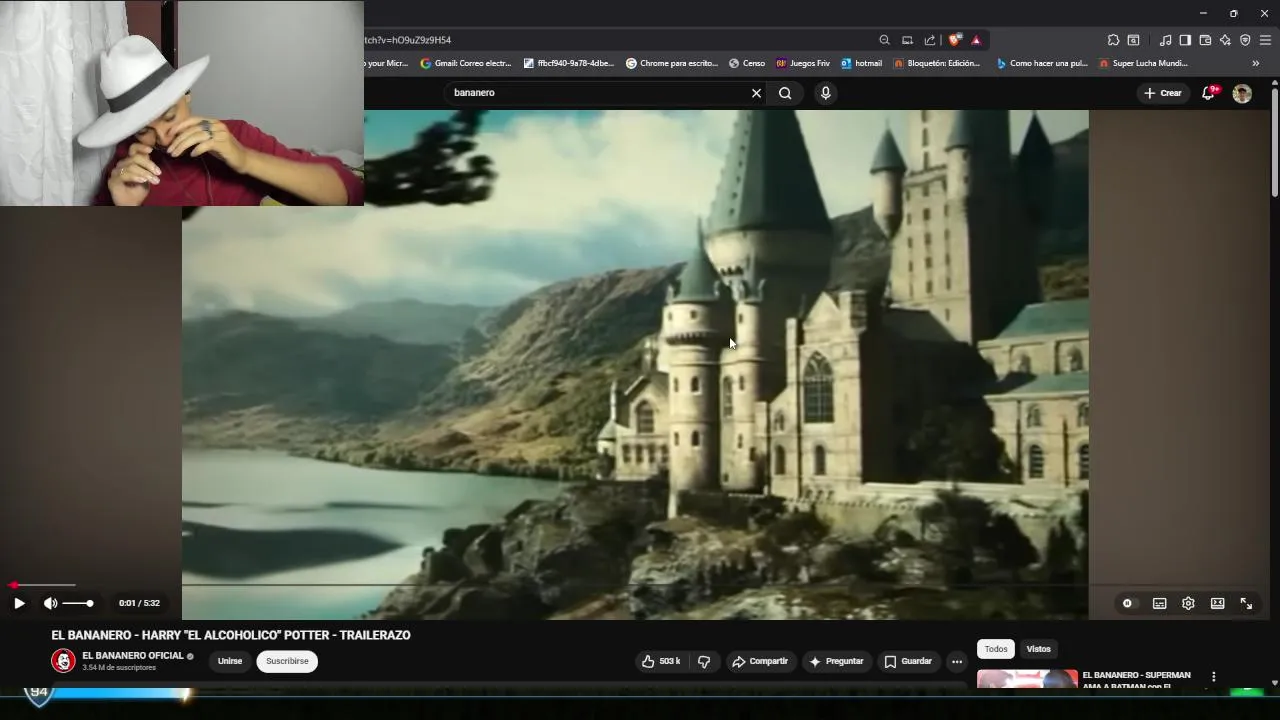Mute the video using the speaker icon

click(50, 603)
